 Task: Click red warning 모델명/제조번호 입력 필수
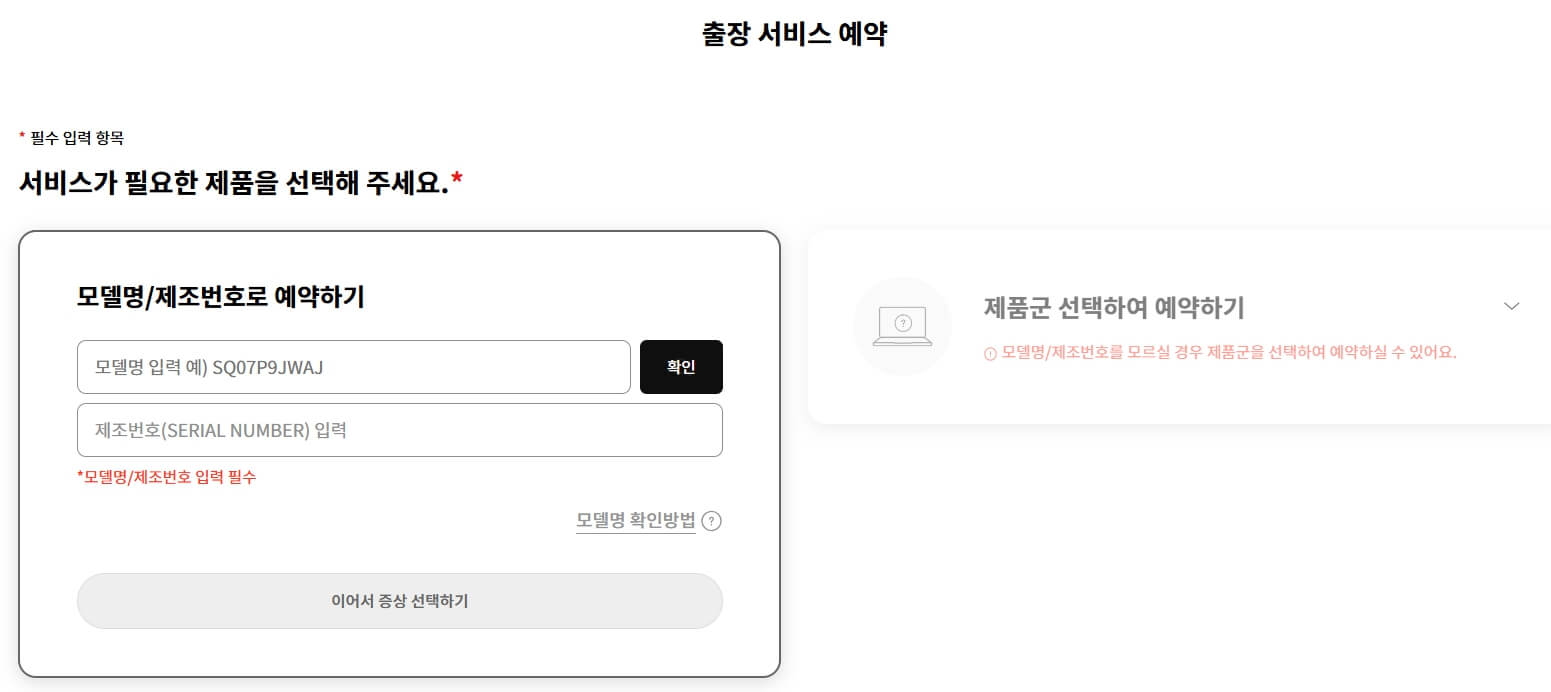pos(167,477)
